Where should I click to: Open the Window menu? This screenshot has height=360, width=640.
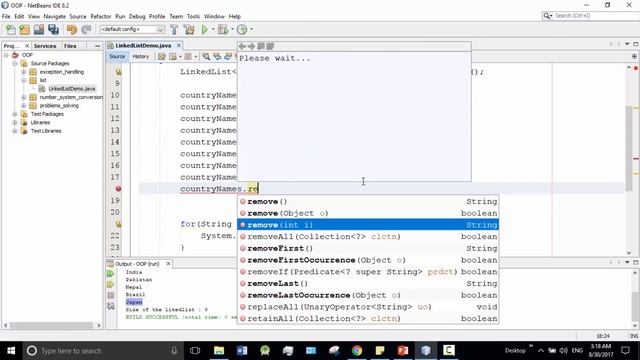click(x=214, y=16)
